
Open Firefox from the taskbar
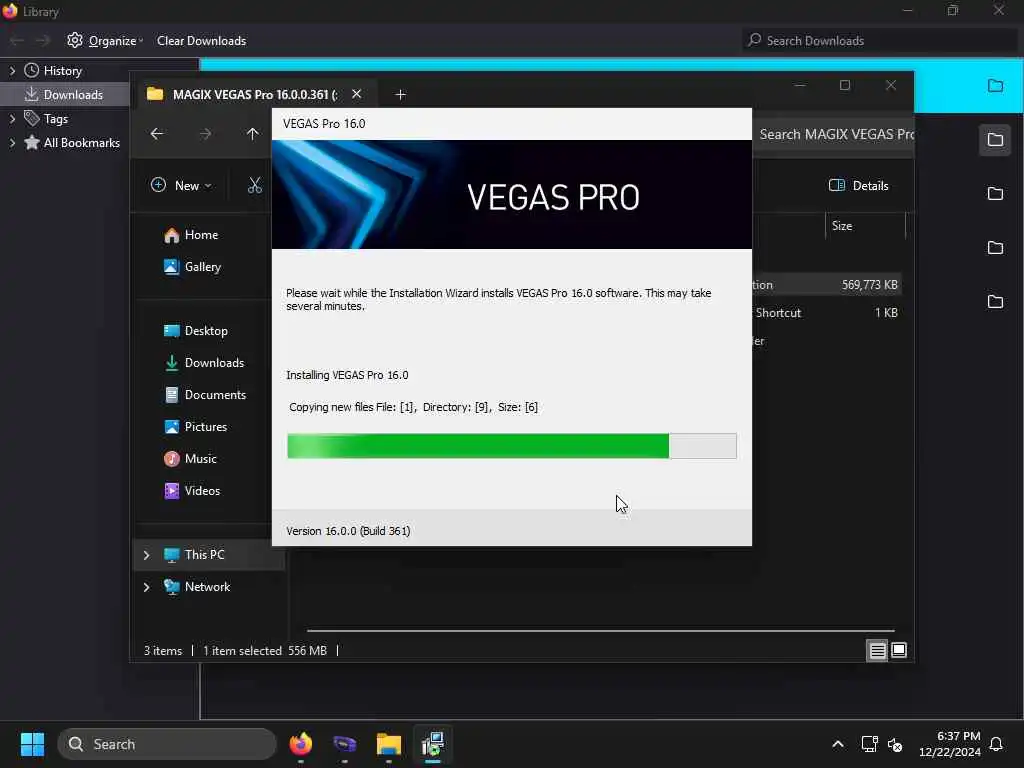point(300,744)
